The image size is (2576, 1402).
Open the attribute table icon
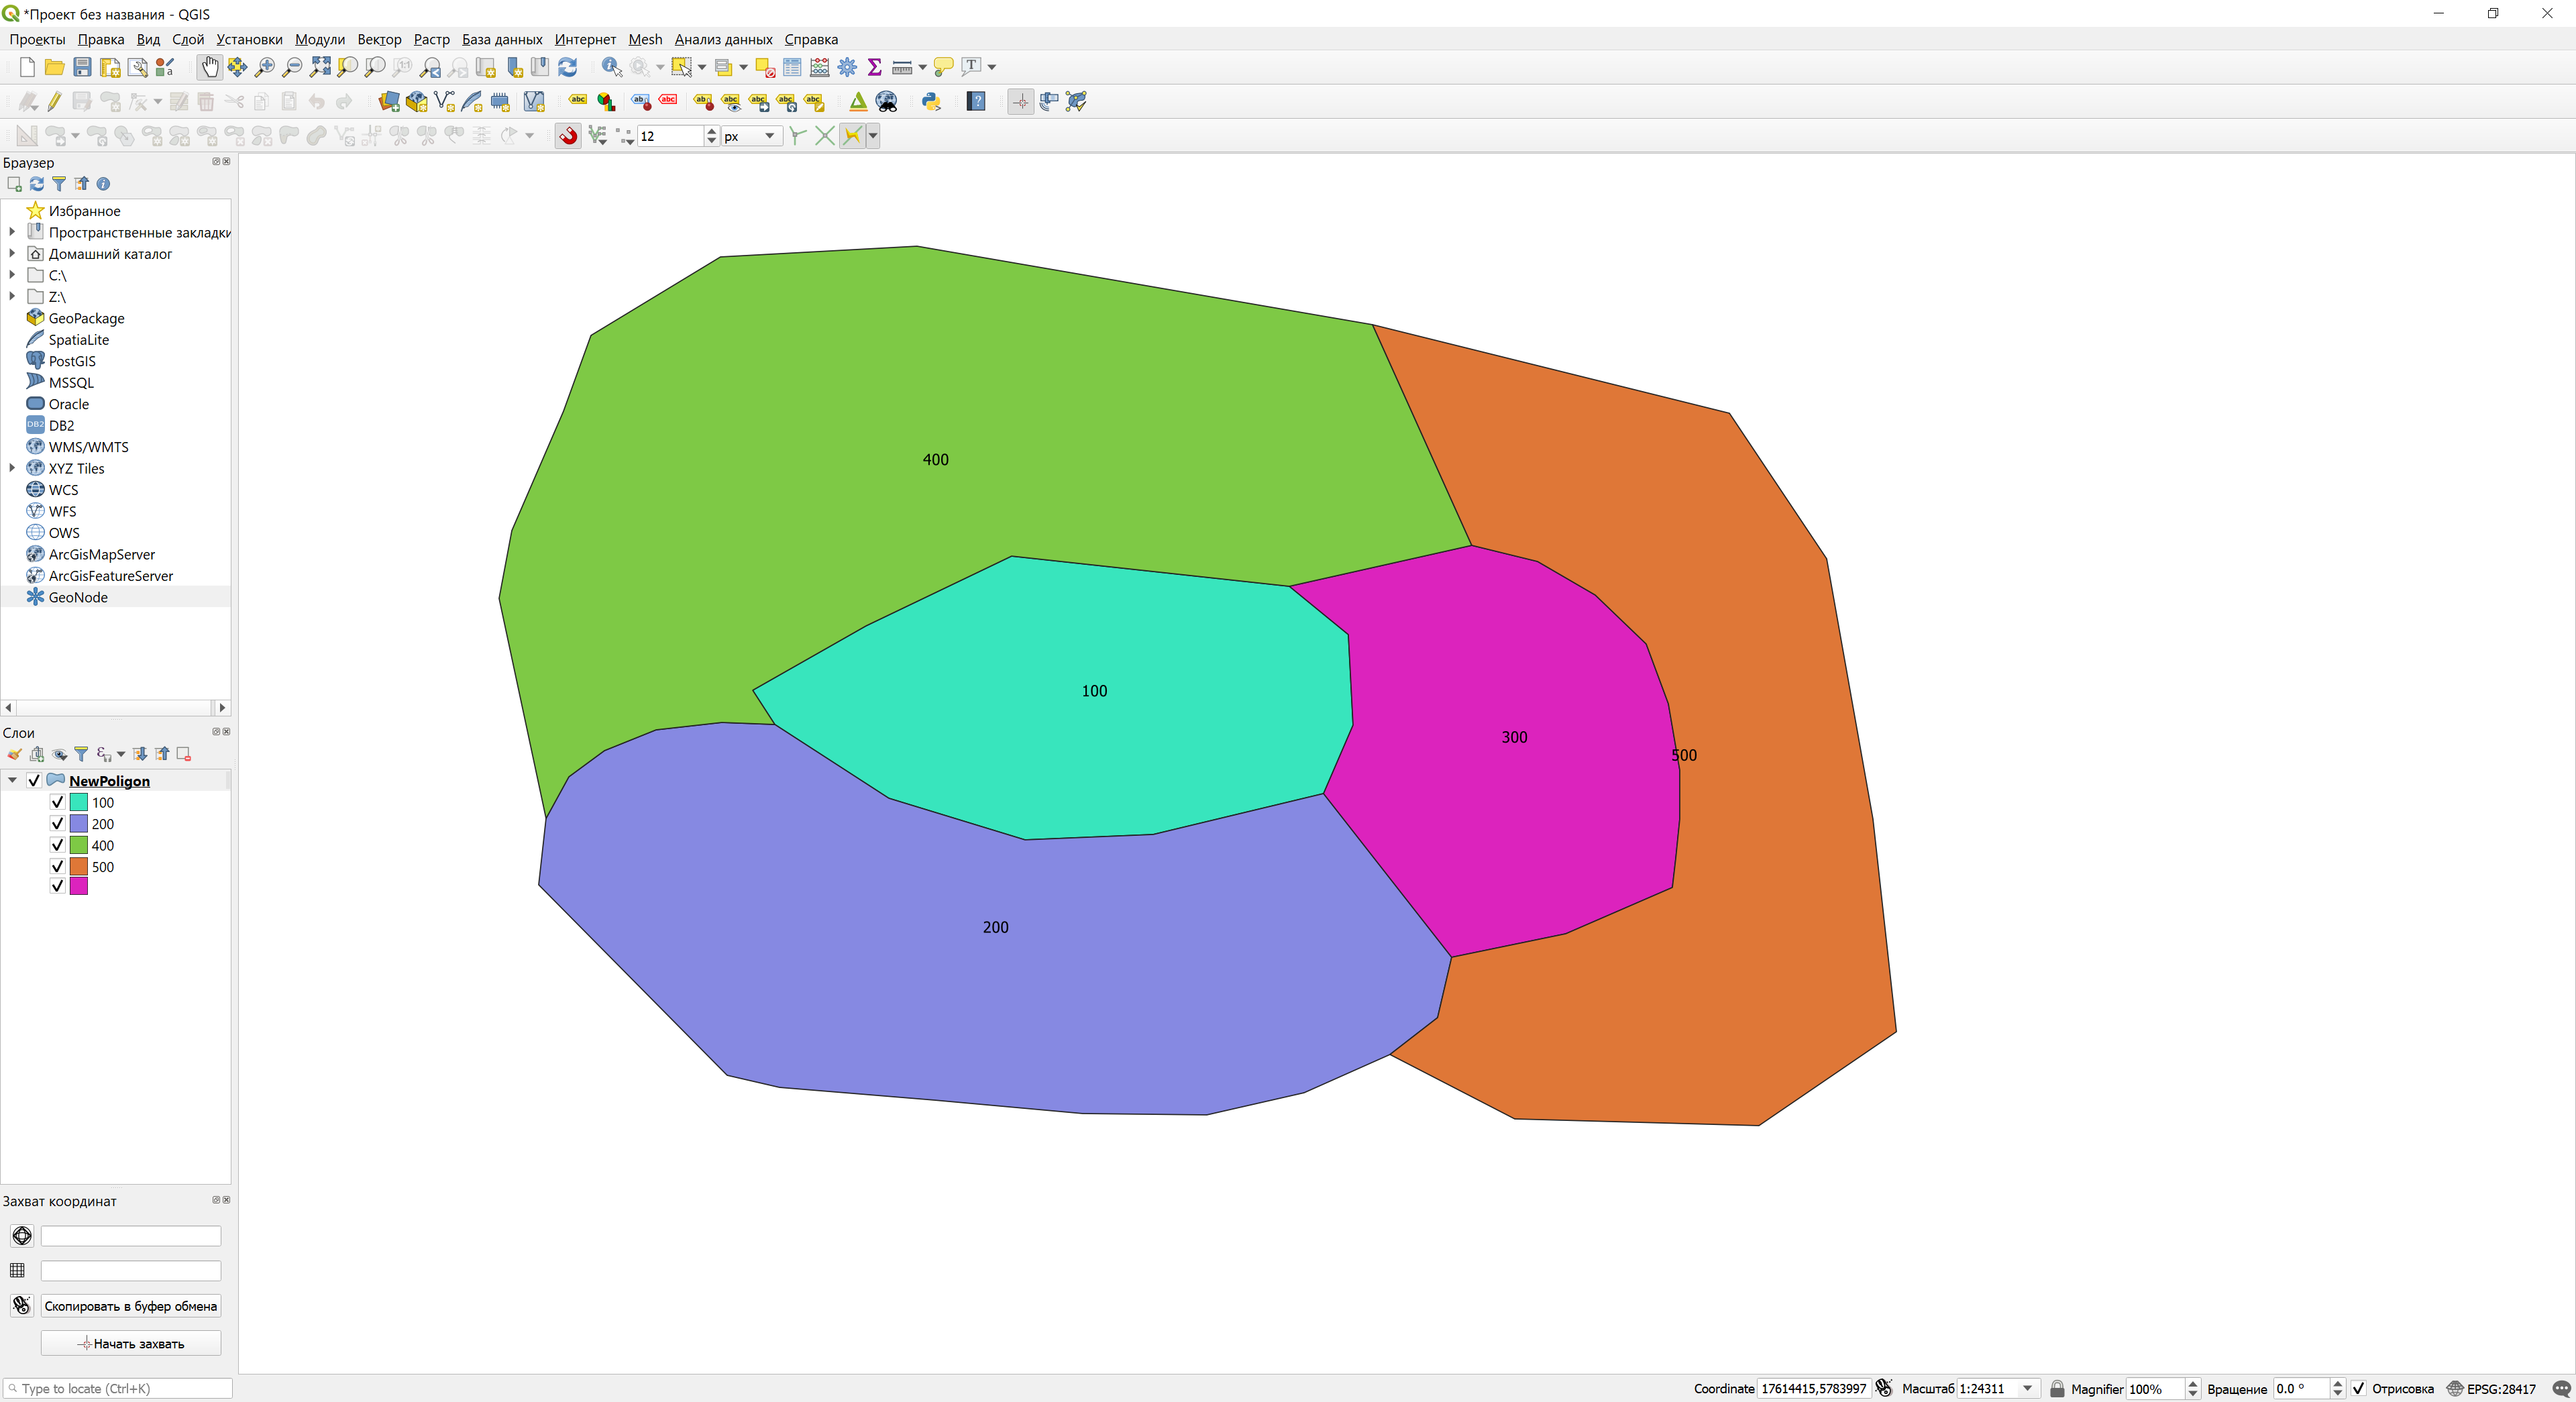(792, 67)
